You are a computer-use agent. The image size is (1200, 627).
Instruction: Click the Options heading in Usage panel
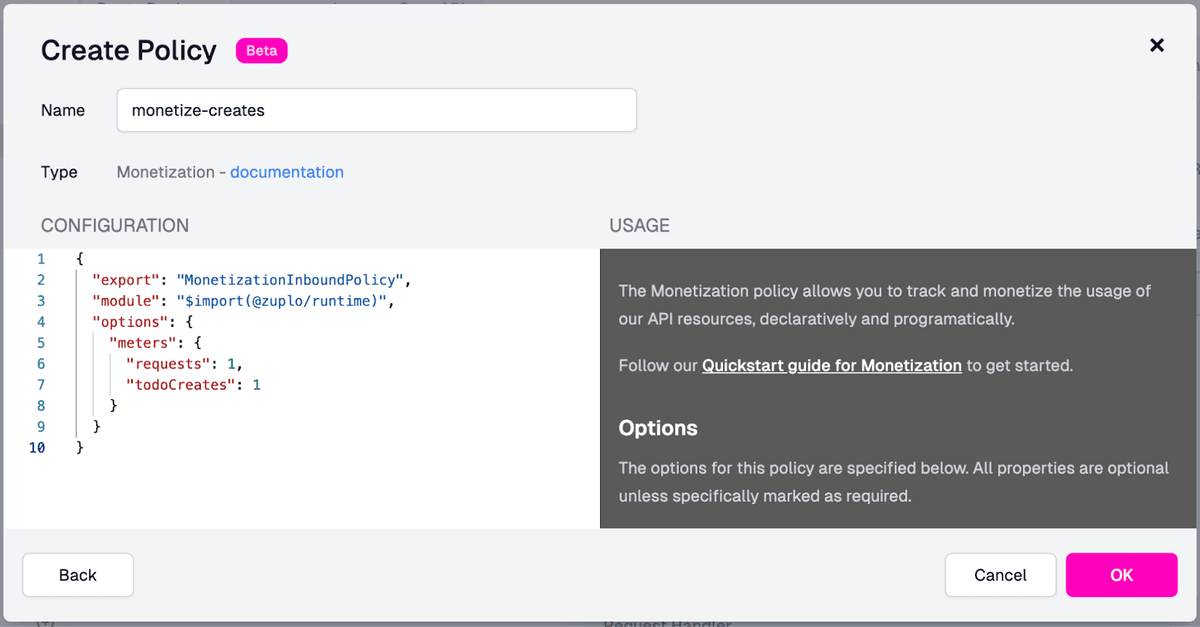(x=658, y=428)
